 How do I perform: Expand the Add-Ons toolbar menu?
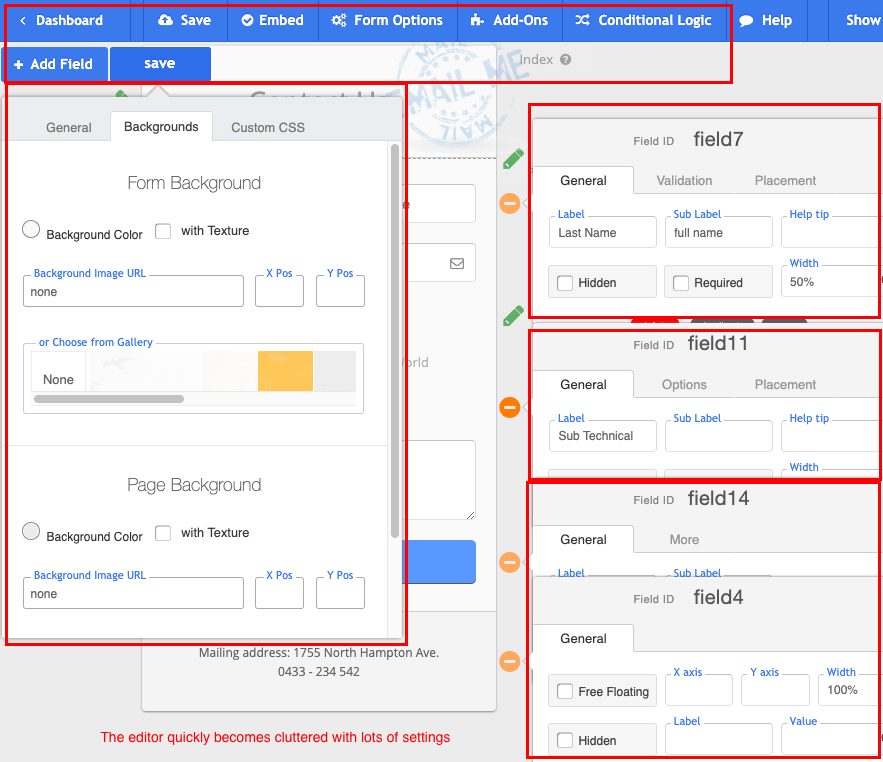[509, 20]
